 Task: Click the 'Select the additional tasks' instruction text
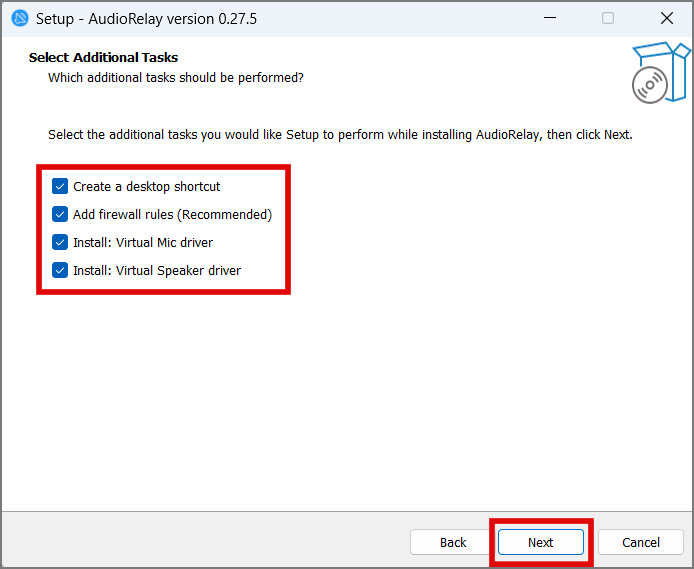tap(340, 135)
